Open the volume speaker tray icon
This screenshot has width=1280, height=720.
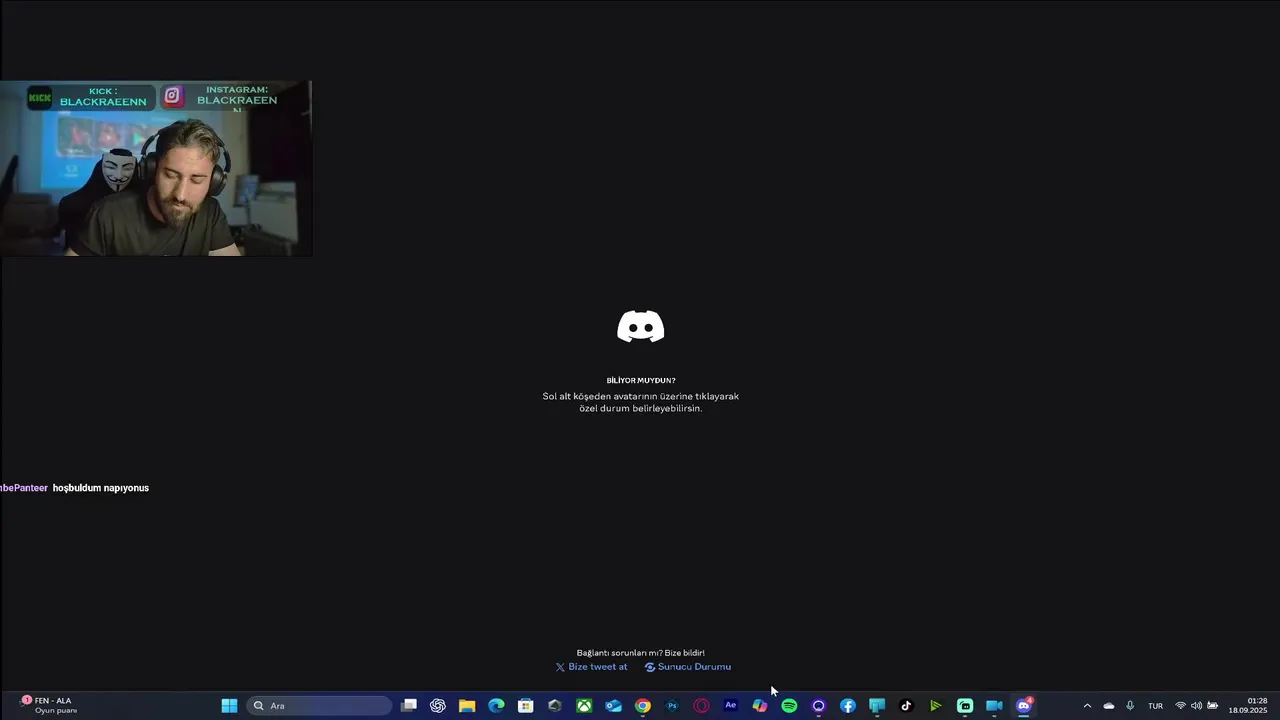tap(1196, 706)
